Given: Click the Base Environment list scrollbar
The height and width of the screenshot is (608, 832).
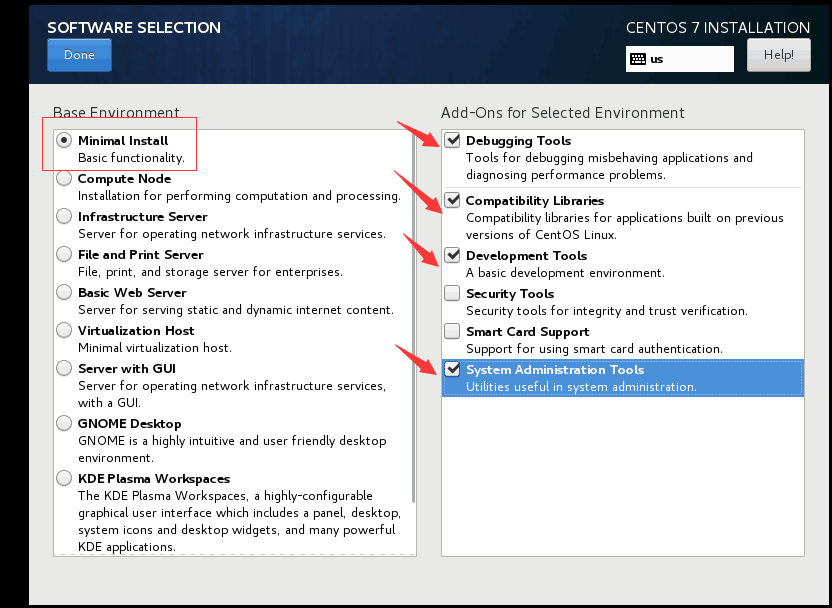Looking at the screenshot, I should (413, 318).
